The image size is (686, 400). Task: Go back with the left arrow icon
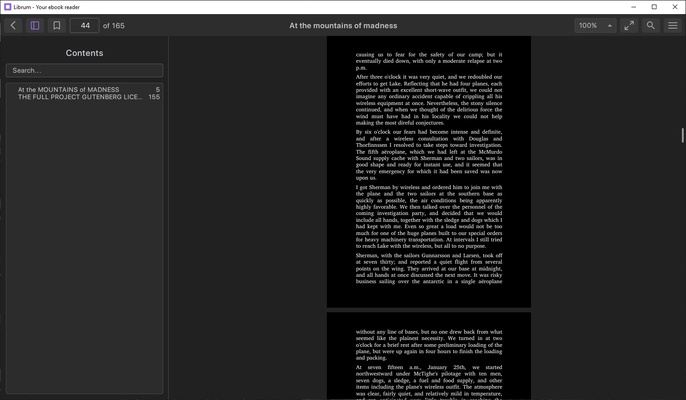tap(13, 25)
